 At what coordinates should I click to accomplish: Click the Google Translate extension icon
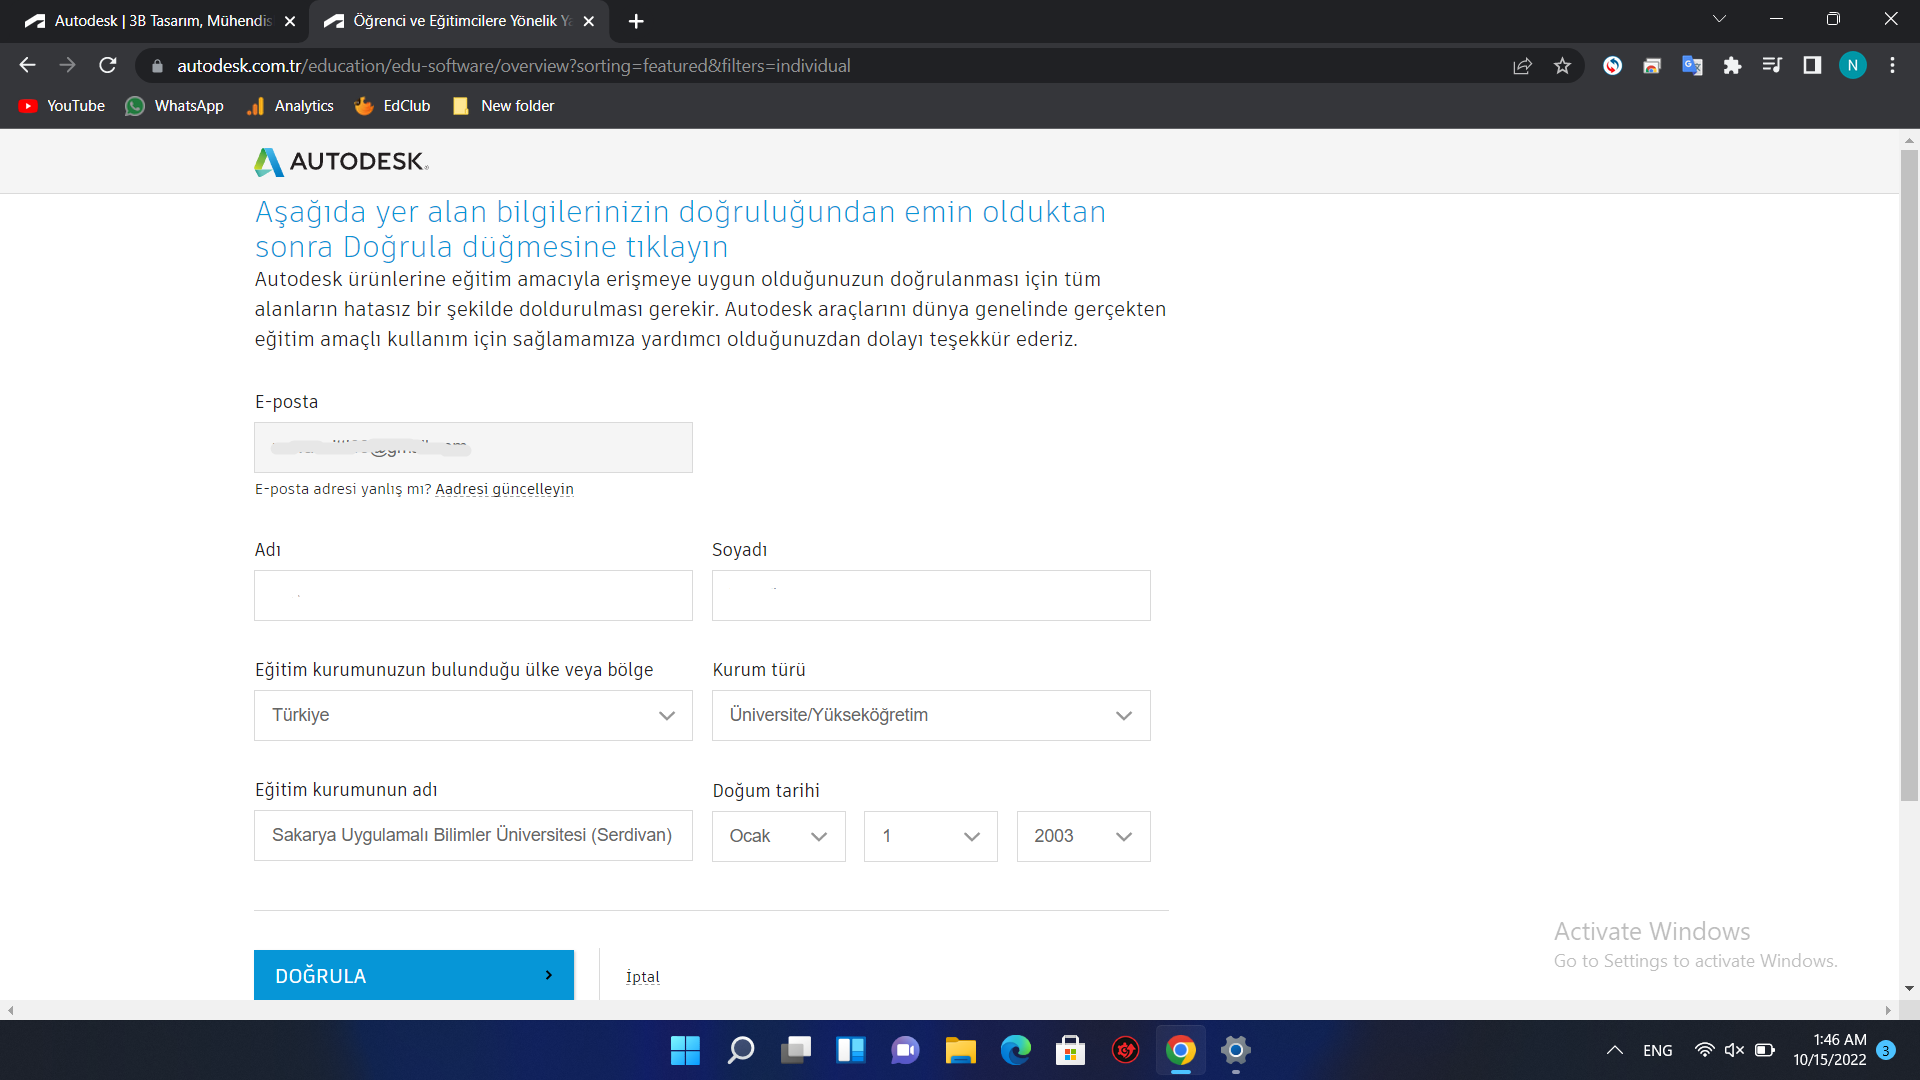point(1692,66)
